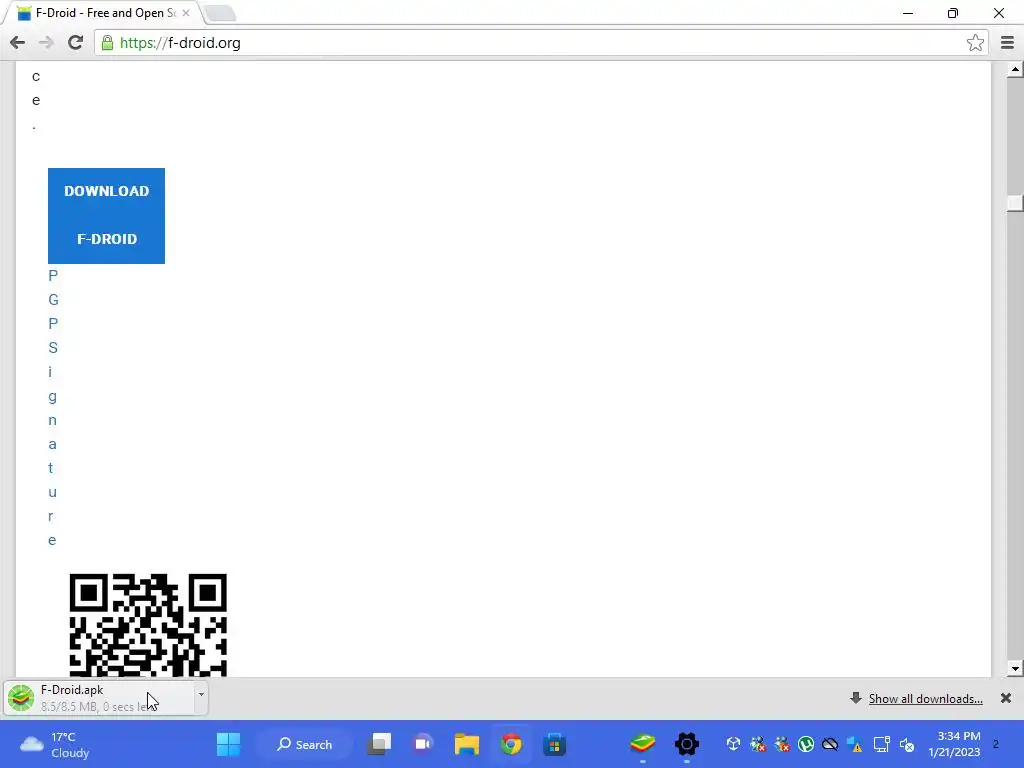Click the taskbar Search box
Screen dimensions: 1024x768
(x=305, y=744)
